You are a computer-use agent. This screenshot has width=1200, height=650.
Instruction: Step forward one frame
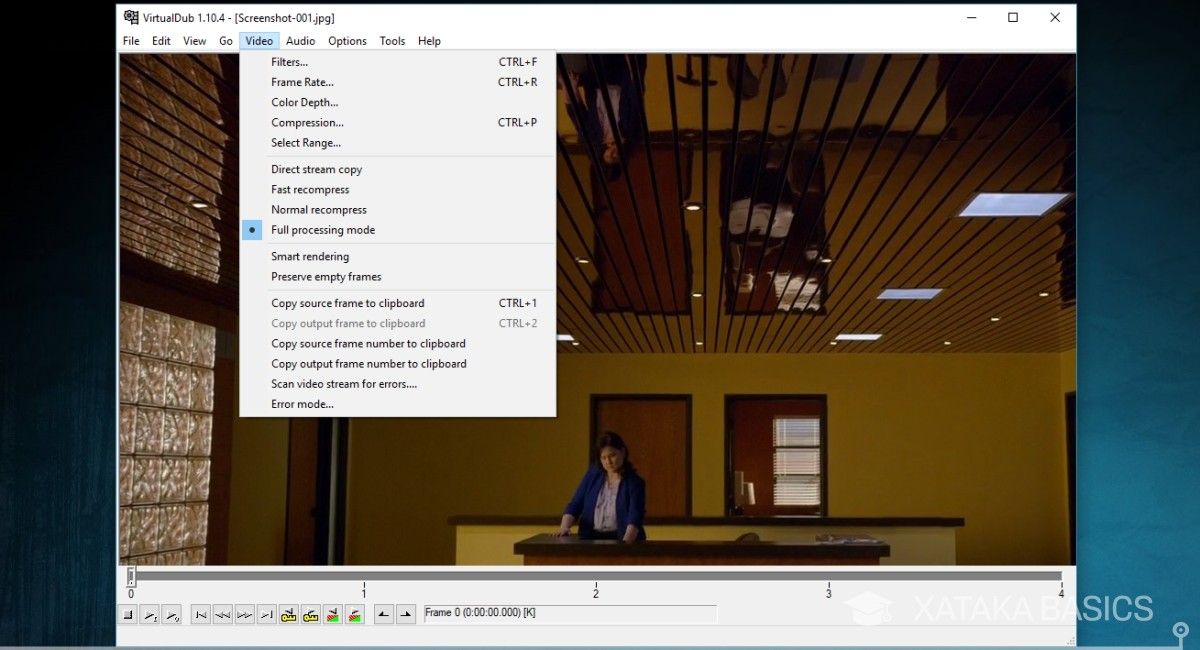245,614
